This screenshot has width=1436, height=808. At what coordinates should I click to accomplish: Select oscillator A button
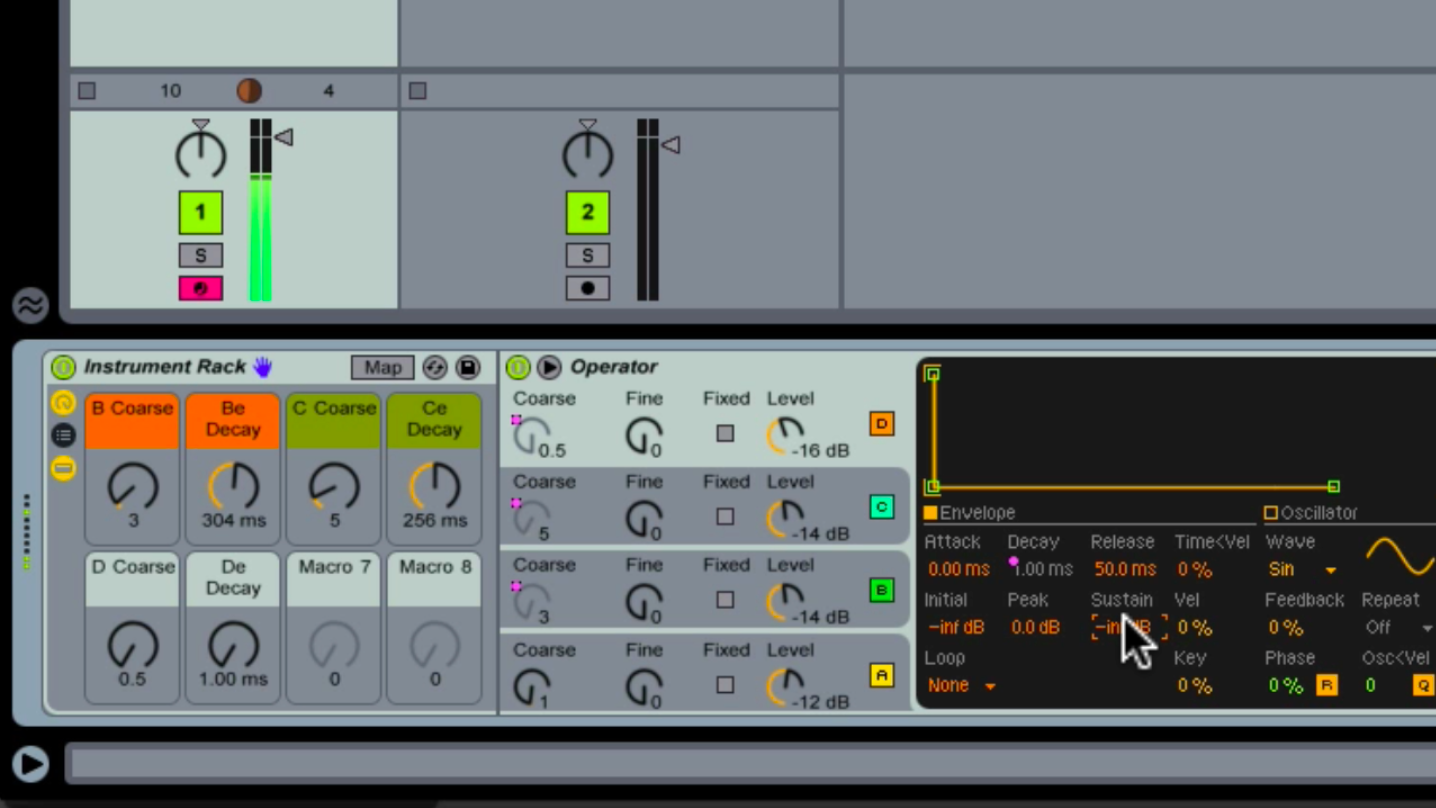point(881,675)
